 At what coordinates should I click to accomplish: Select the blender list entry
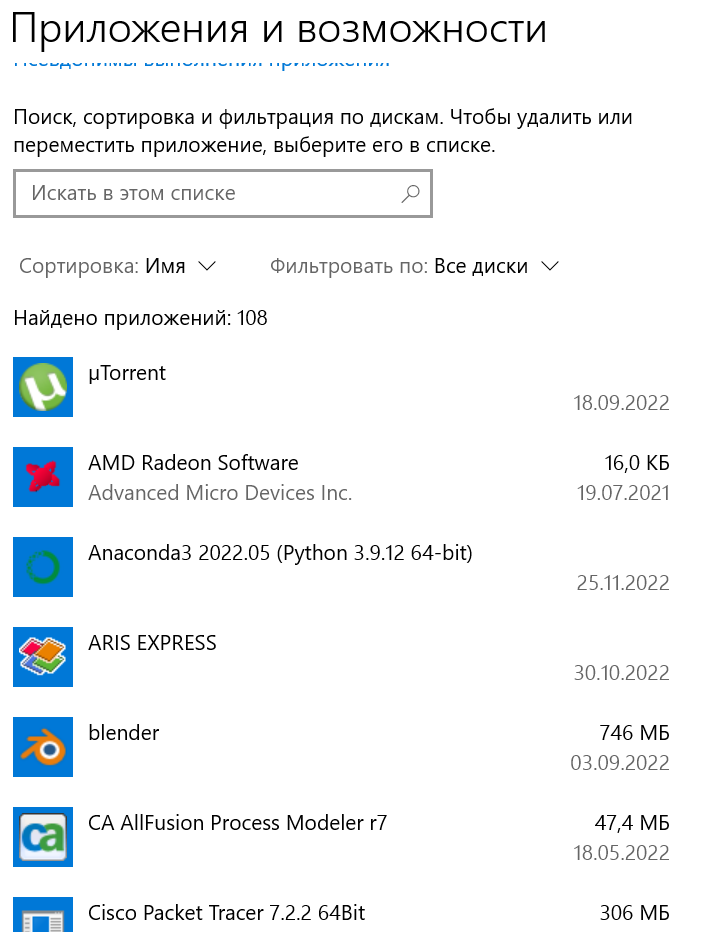[x=341, y=747]
